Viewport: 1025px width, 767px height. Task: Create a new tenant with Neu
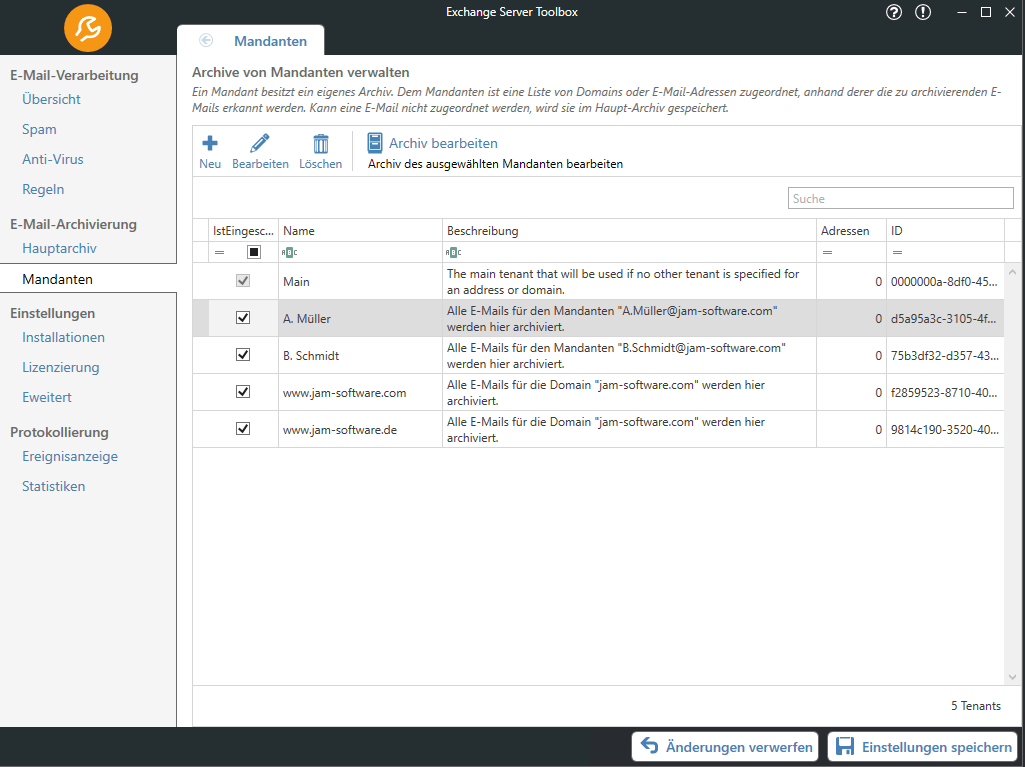tap(210, 152)
